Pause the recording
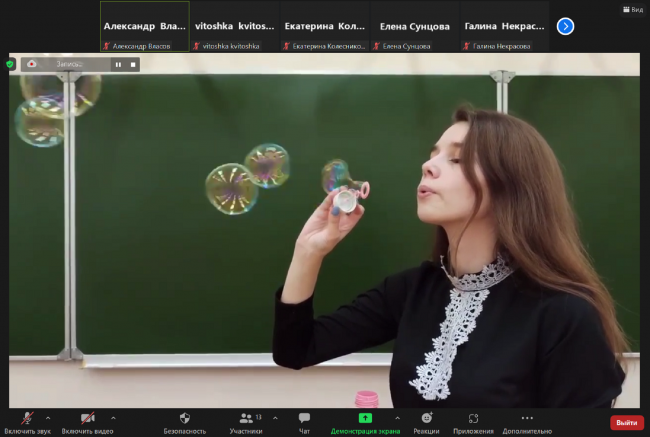This screenshot has width=650, height=437. point(119,65)
